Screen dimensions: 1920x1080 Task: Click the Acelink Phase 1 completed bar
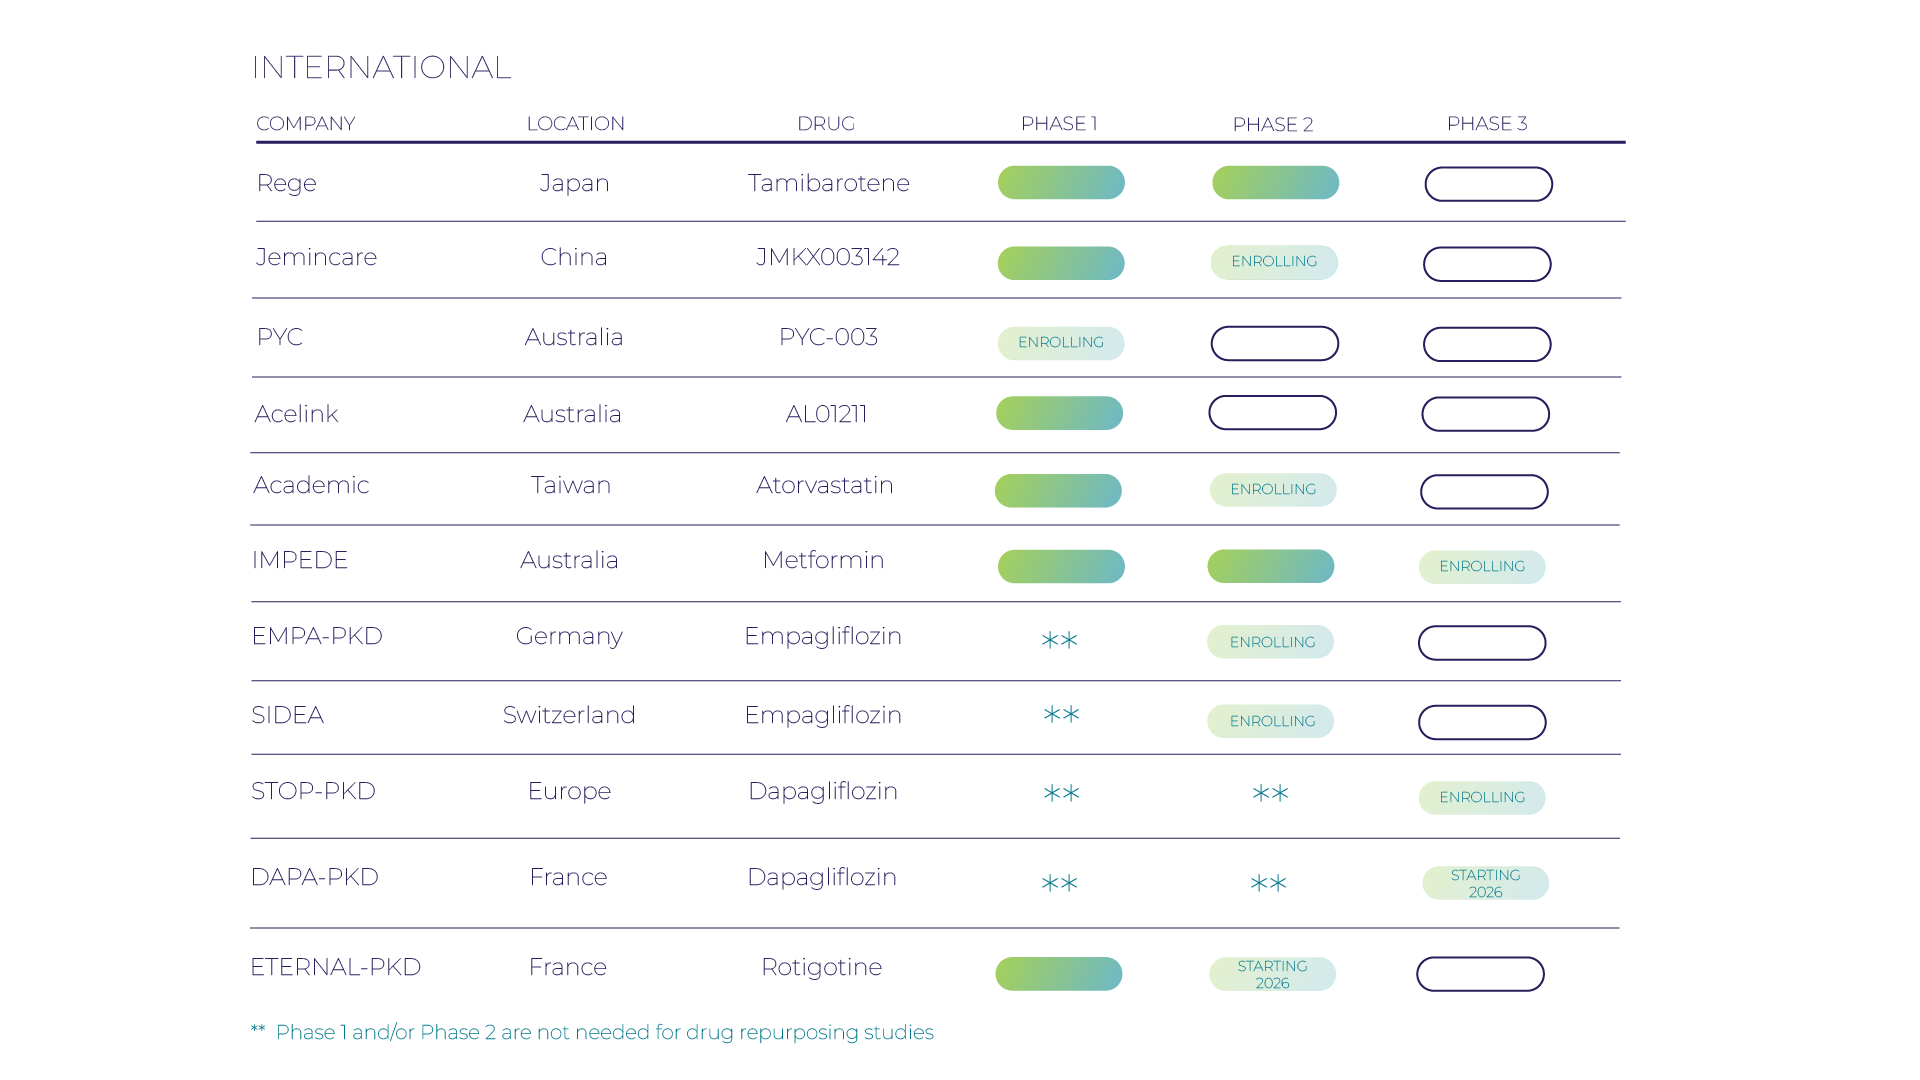tap(1059, 413)
